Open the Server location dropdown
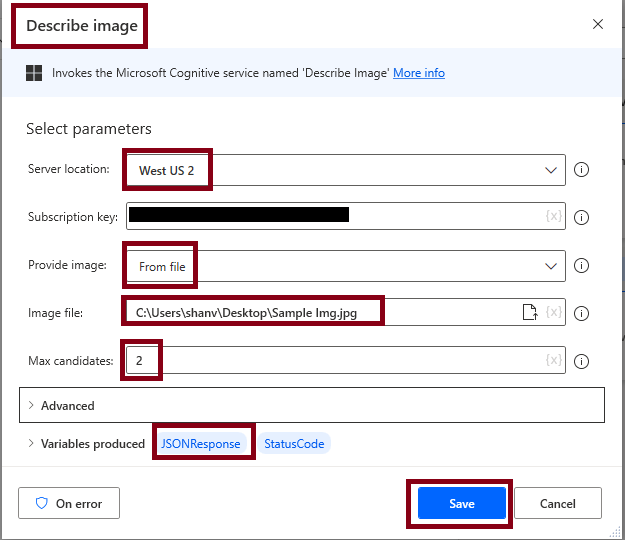Image resolution: width=625 pixels, height=541 pixels. 346,170
